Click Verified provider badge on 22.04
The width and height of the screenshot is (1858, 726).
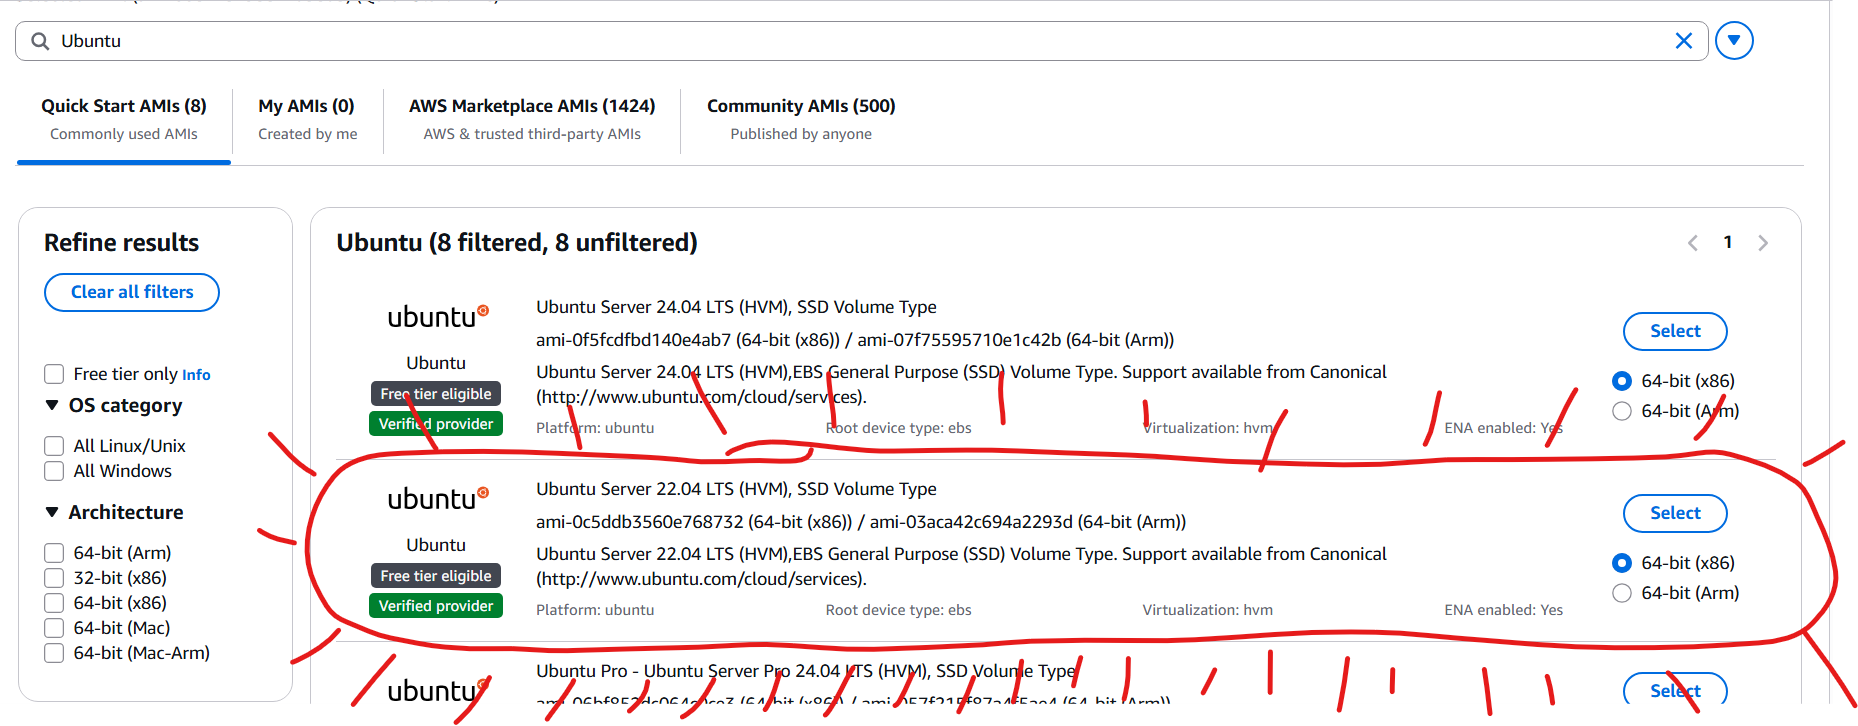point(436,606)
